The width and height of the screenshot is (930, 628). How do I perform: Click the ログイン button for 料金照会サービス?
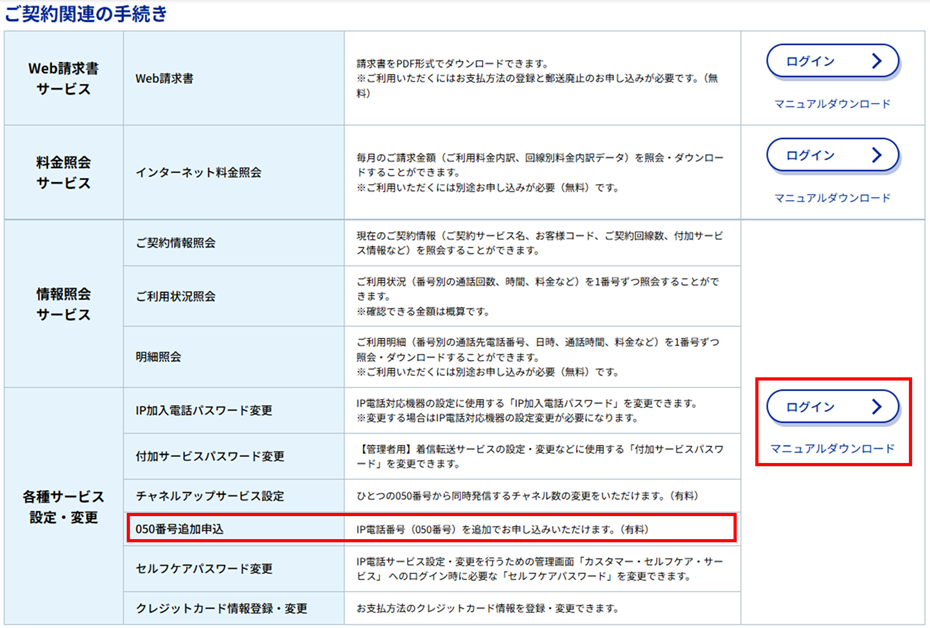(x=833, y=155)
